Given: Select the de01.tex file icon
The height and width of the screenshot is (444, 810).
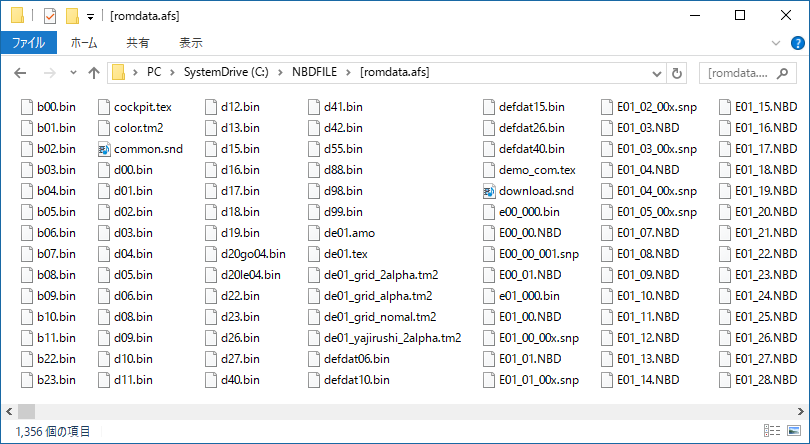Looking at the screenshot, I should pos(314,254).
